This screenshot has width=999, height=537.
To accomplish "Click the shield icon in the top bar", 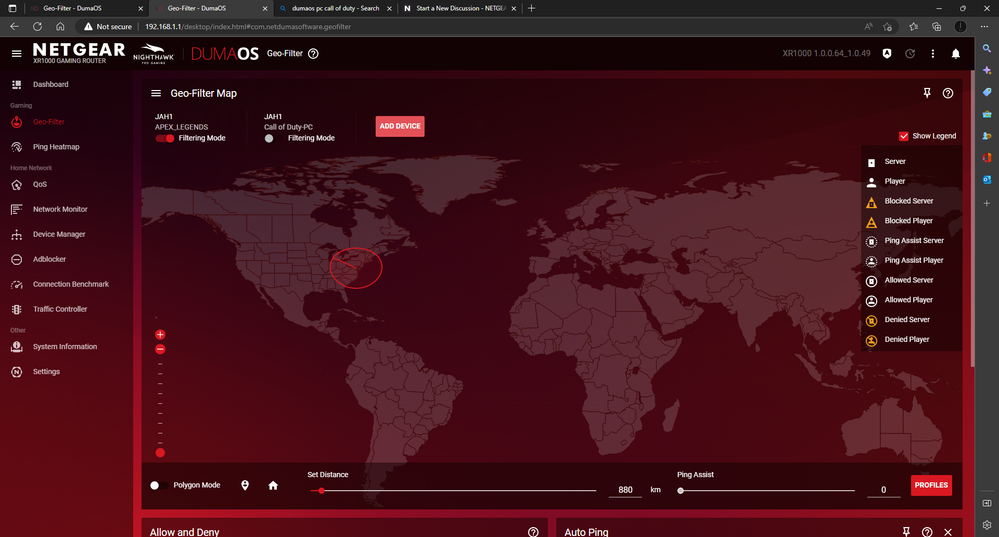I will tap(887, 54).
